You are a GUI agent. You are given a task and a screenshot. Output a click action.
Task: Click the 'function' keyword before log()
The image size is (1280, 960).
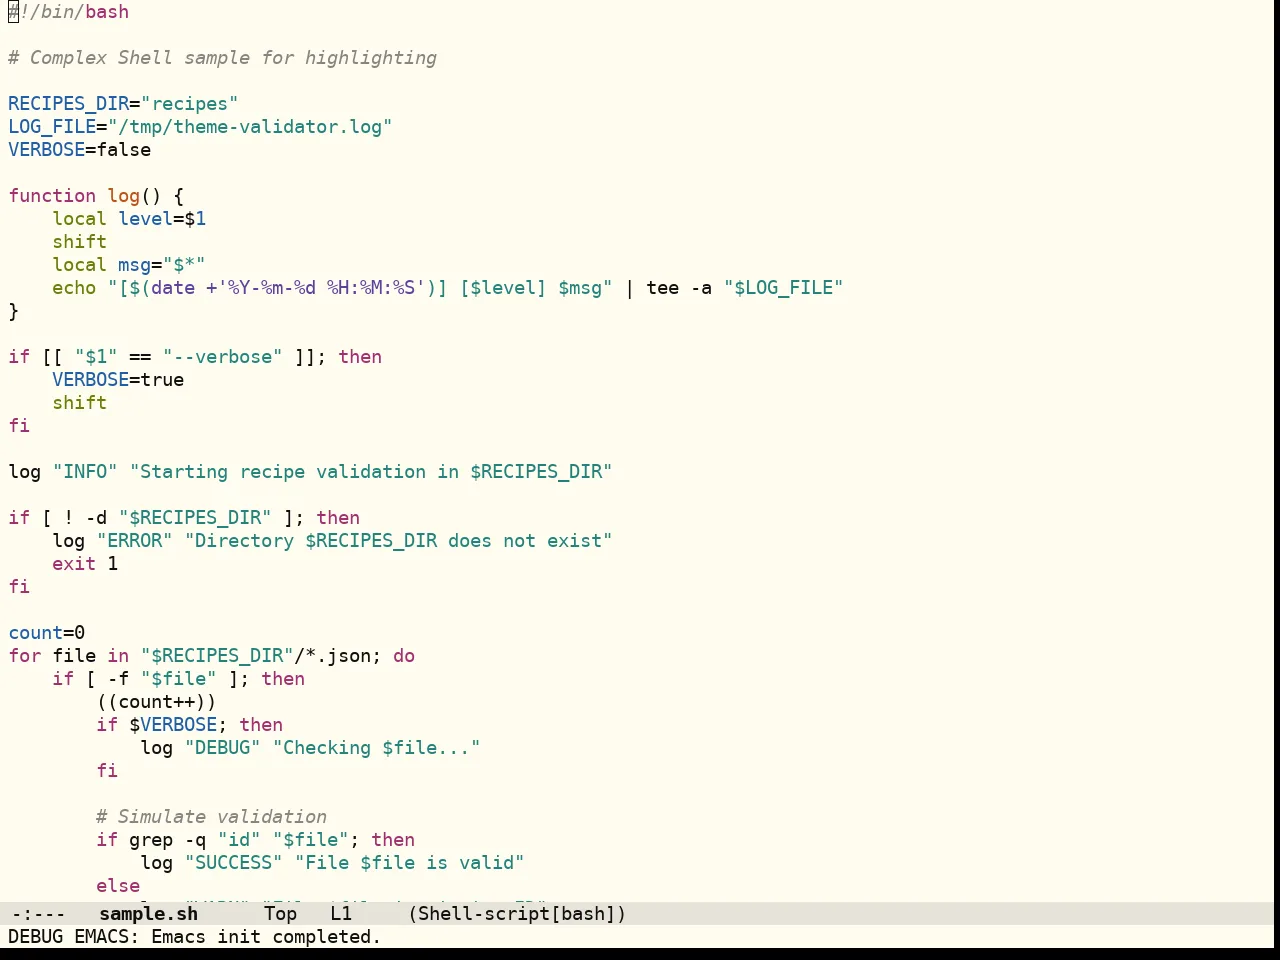pyautogui.click(x=52, y=196)
